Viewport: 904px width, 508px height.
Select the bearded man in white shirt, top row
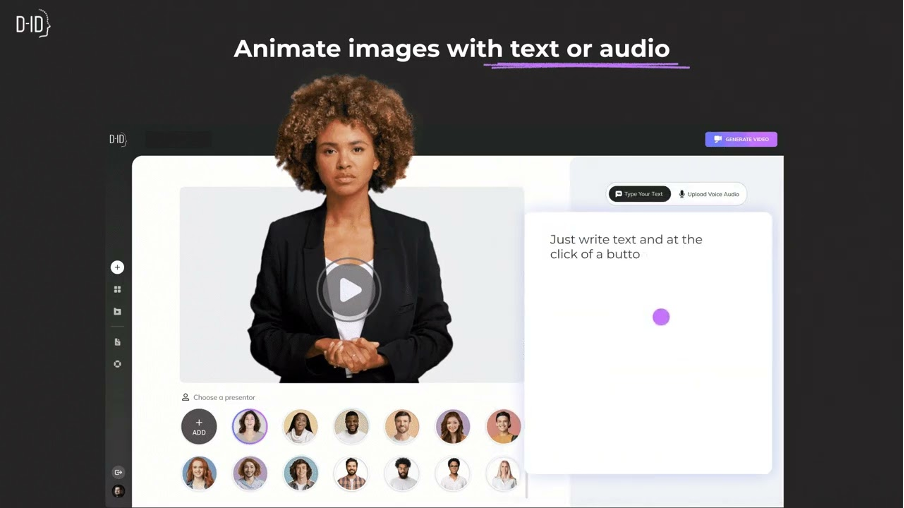(x=351, y=427)
